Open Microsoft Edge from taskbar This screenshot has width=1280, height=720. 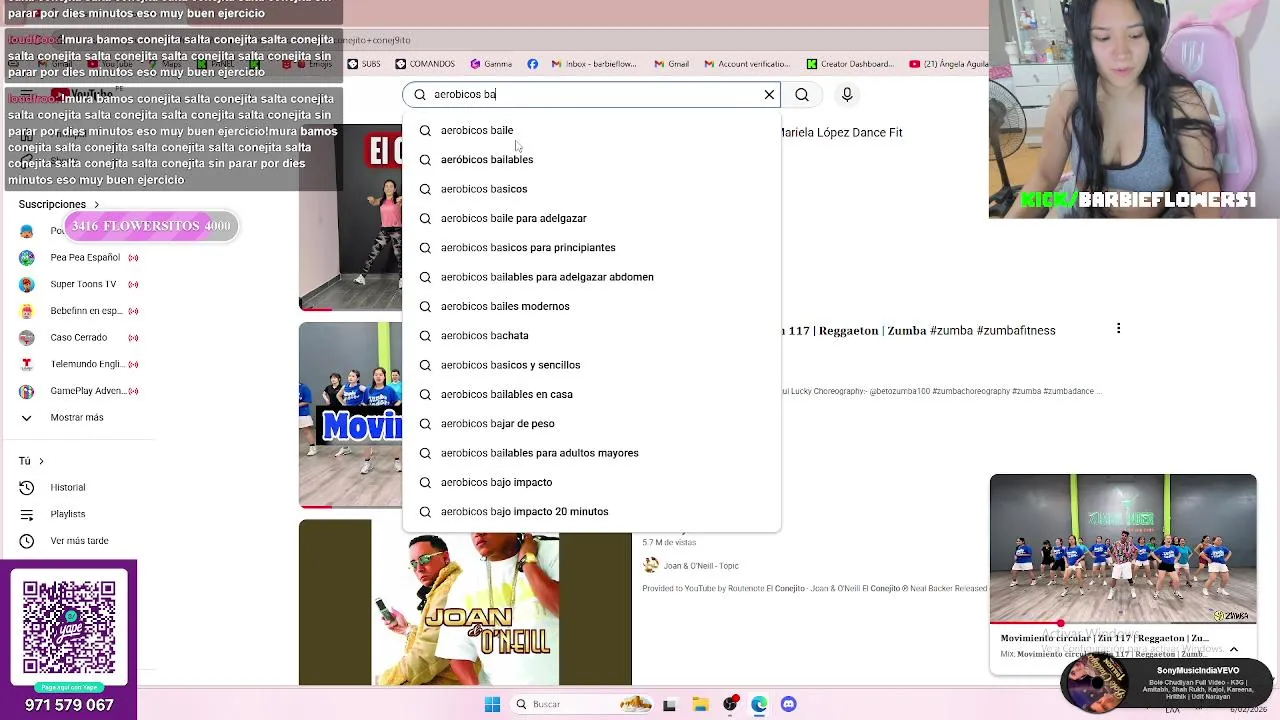click(759, 704)
